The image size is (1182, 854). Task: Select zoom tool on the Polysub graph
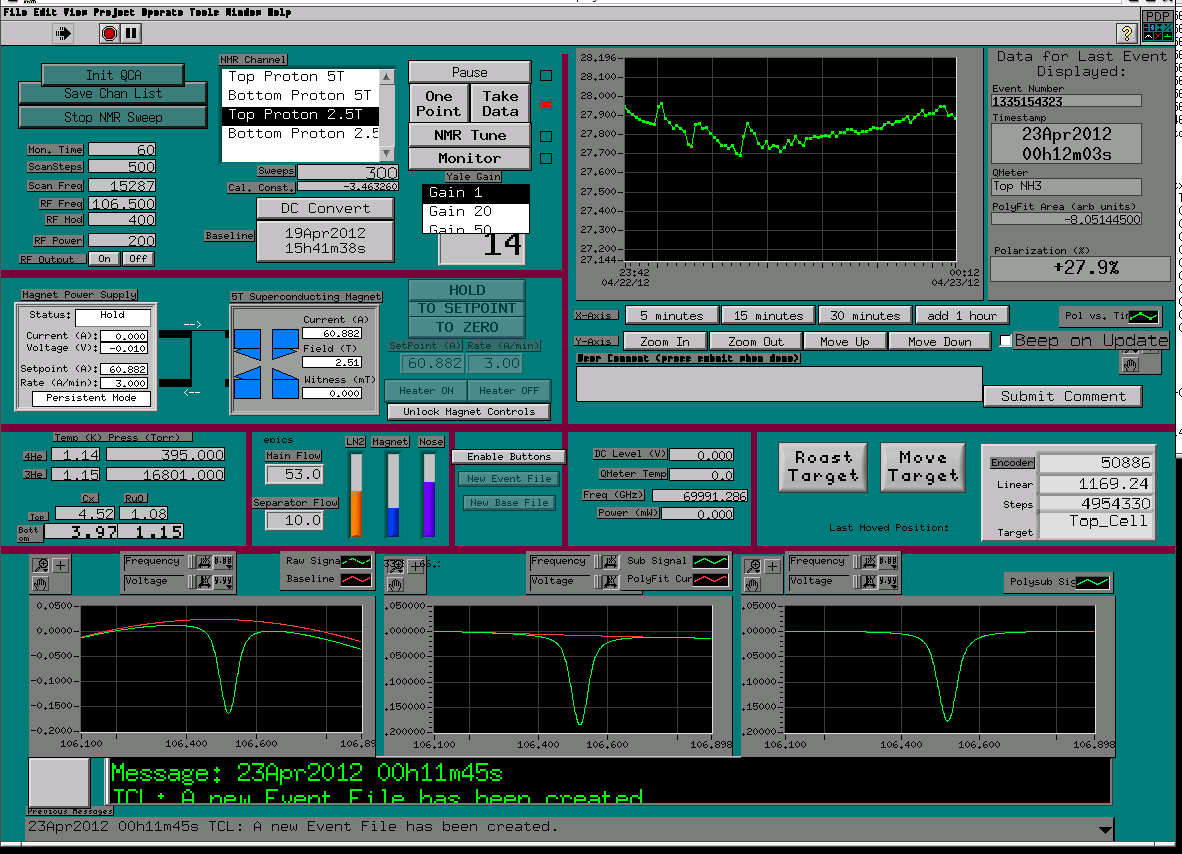[x=752, y=566]
